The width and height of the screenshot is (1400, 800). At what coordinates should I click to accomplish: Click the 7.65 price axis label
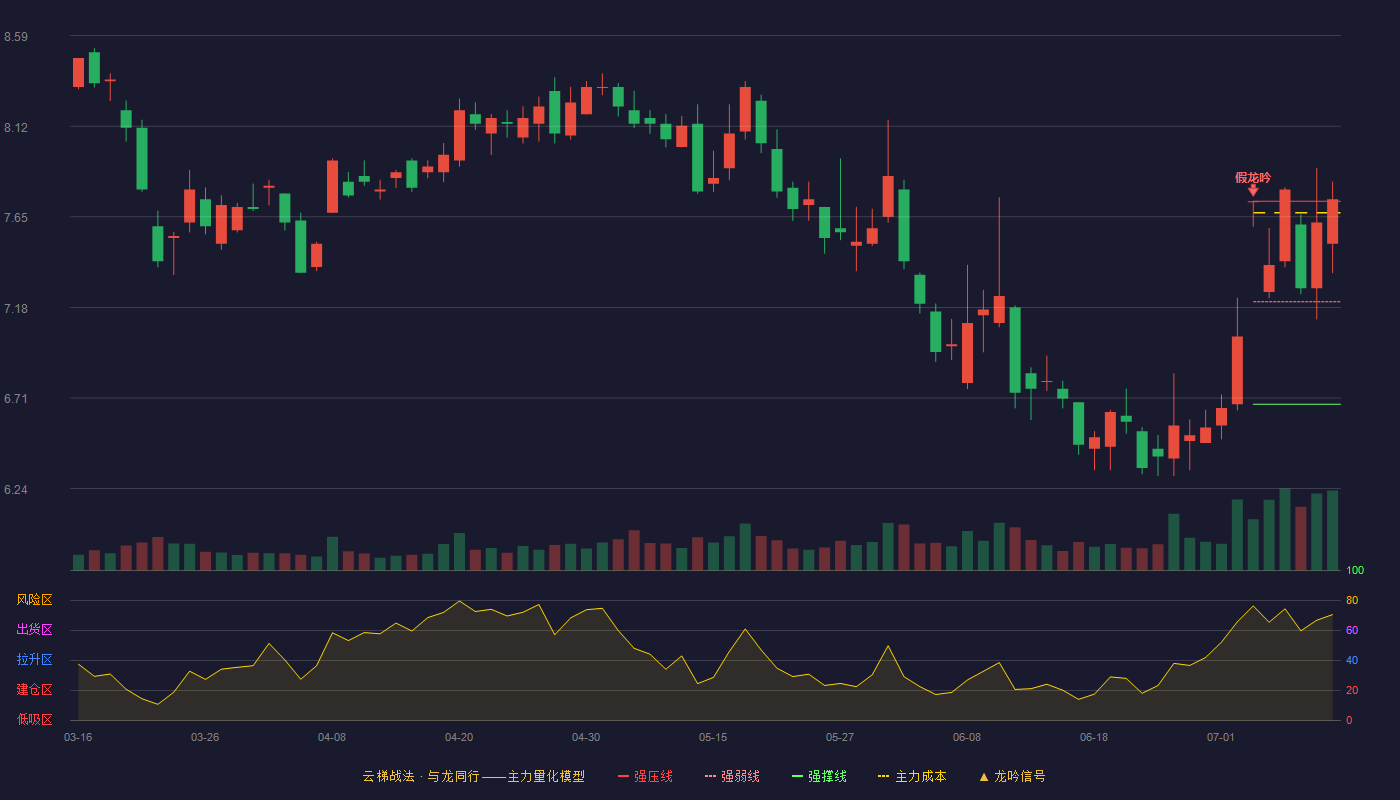pos(16,218)
